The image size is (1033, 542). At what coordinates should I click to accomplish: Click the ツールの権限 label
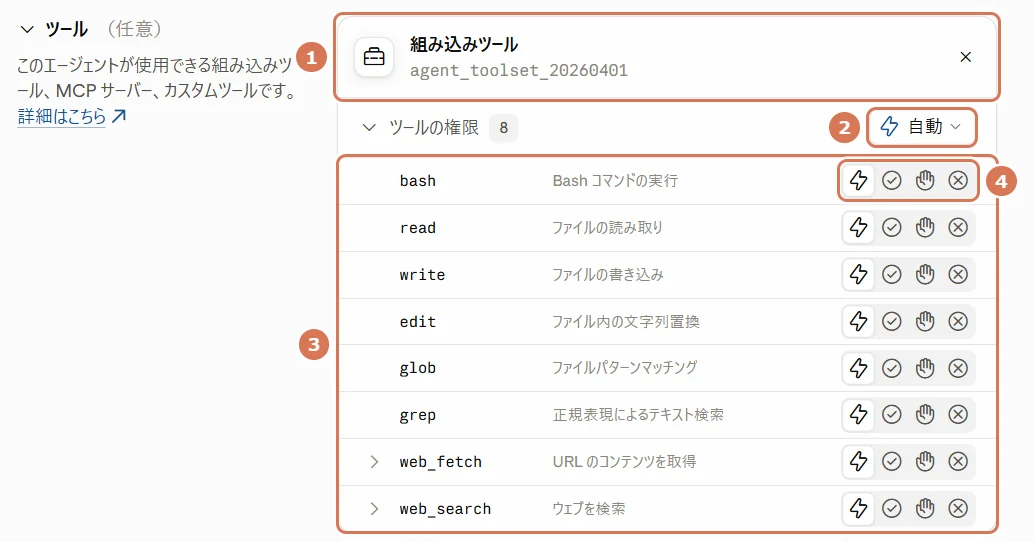[x=433, y=127]
